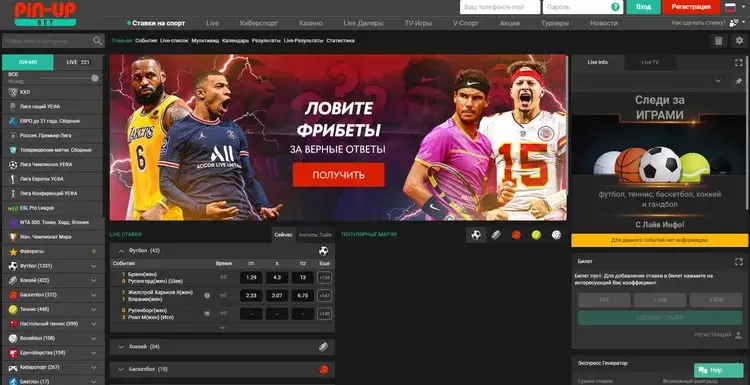Switch to the Live TV tab
Screen dimensions: 750x385
pyautogui.click(x=650, y=63)
